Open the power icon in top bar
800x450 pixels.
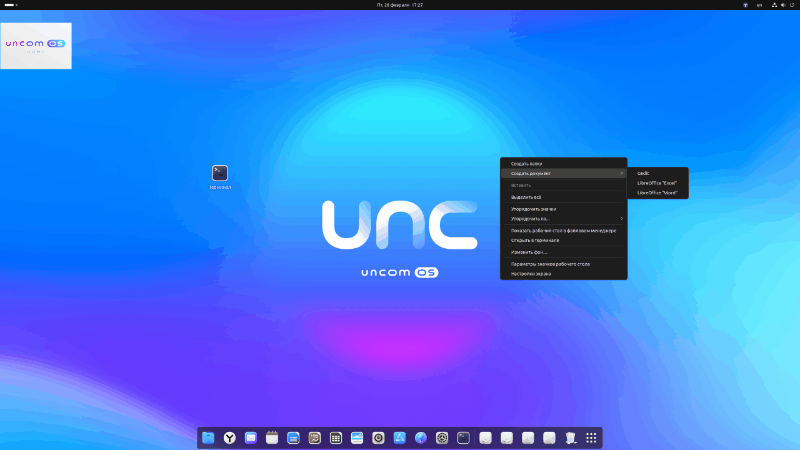792,5
